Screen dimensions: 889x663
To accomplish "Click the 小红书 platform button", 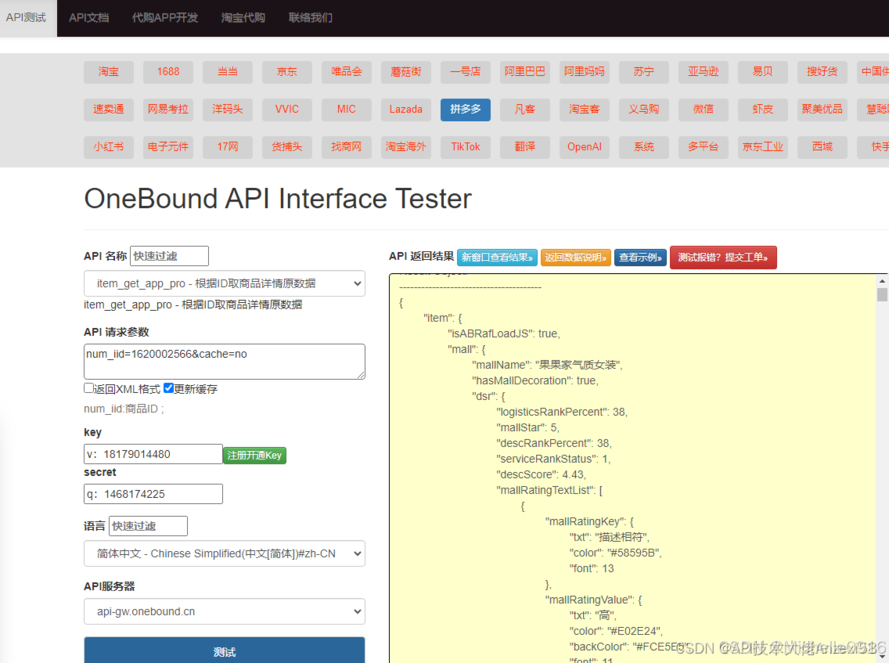I will pyautogui.click(x=108, y=146).
